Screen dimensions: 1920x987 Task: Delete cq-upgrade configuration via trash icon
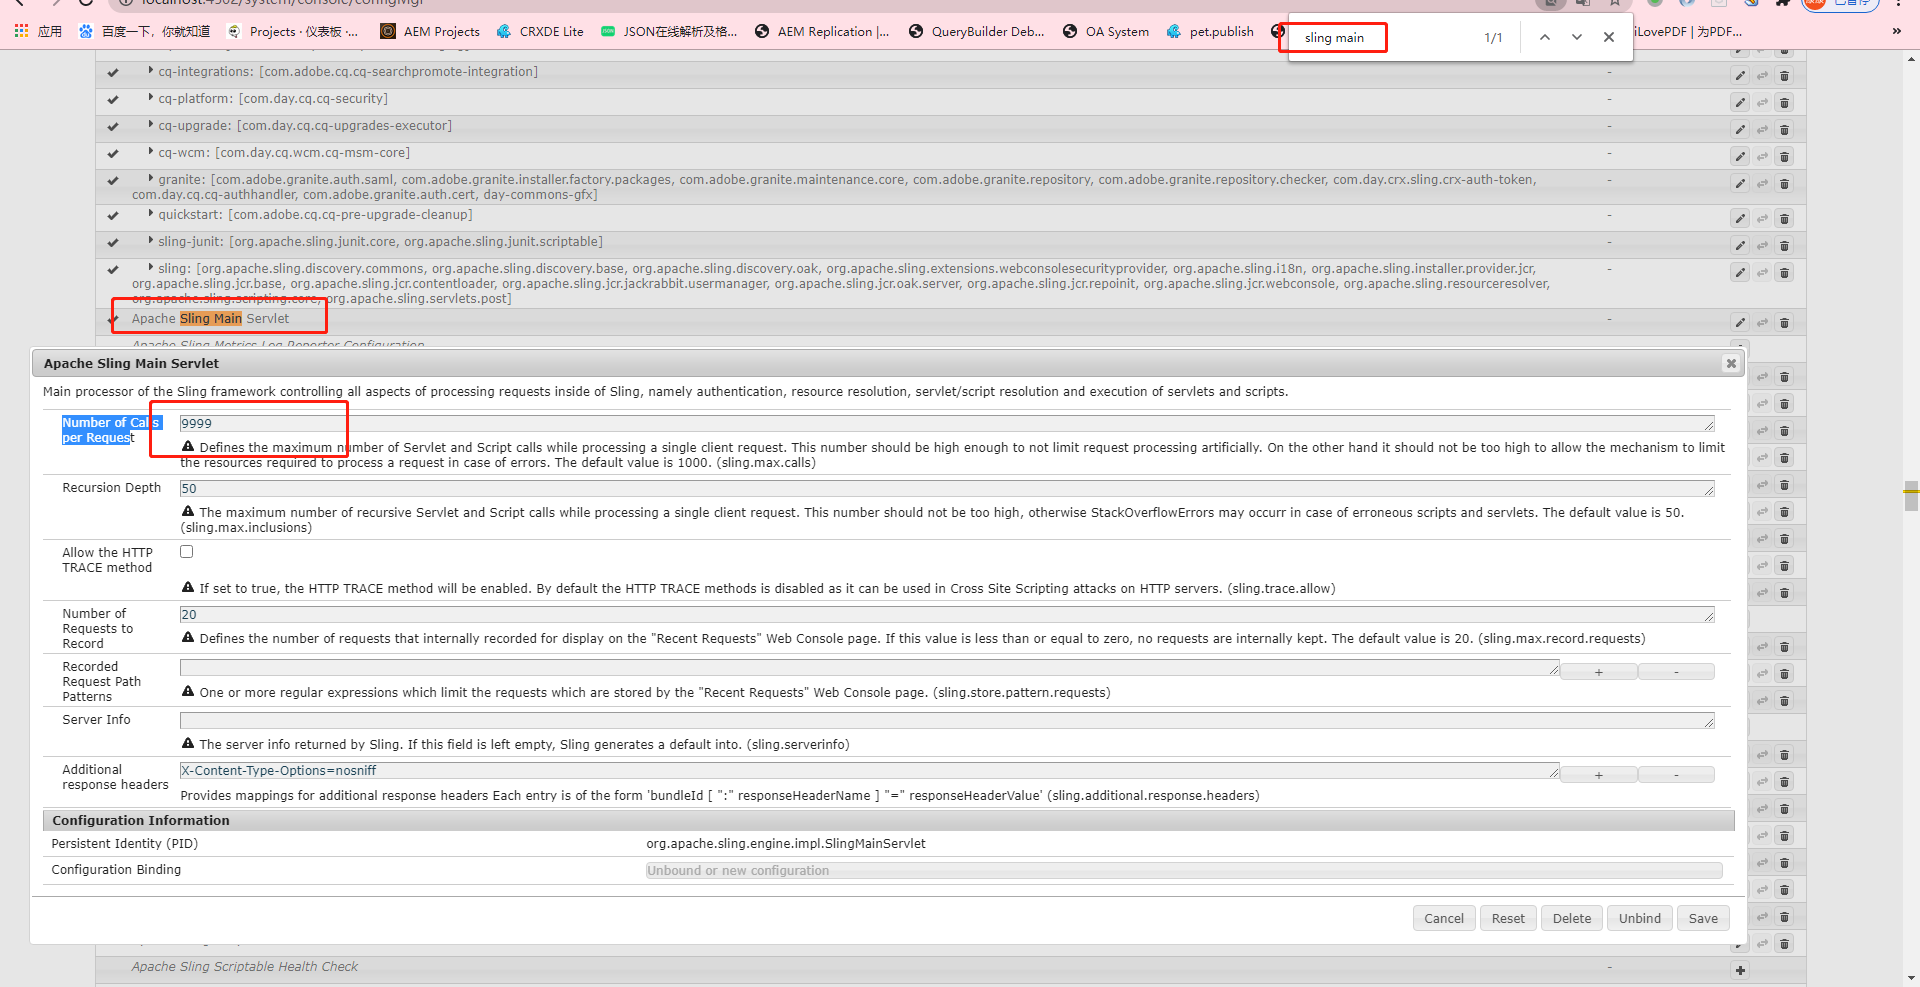(x=1784, y=130)
